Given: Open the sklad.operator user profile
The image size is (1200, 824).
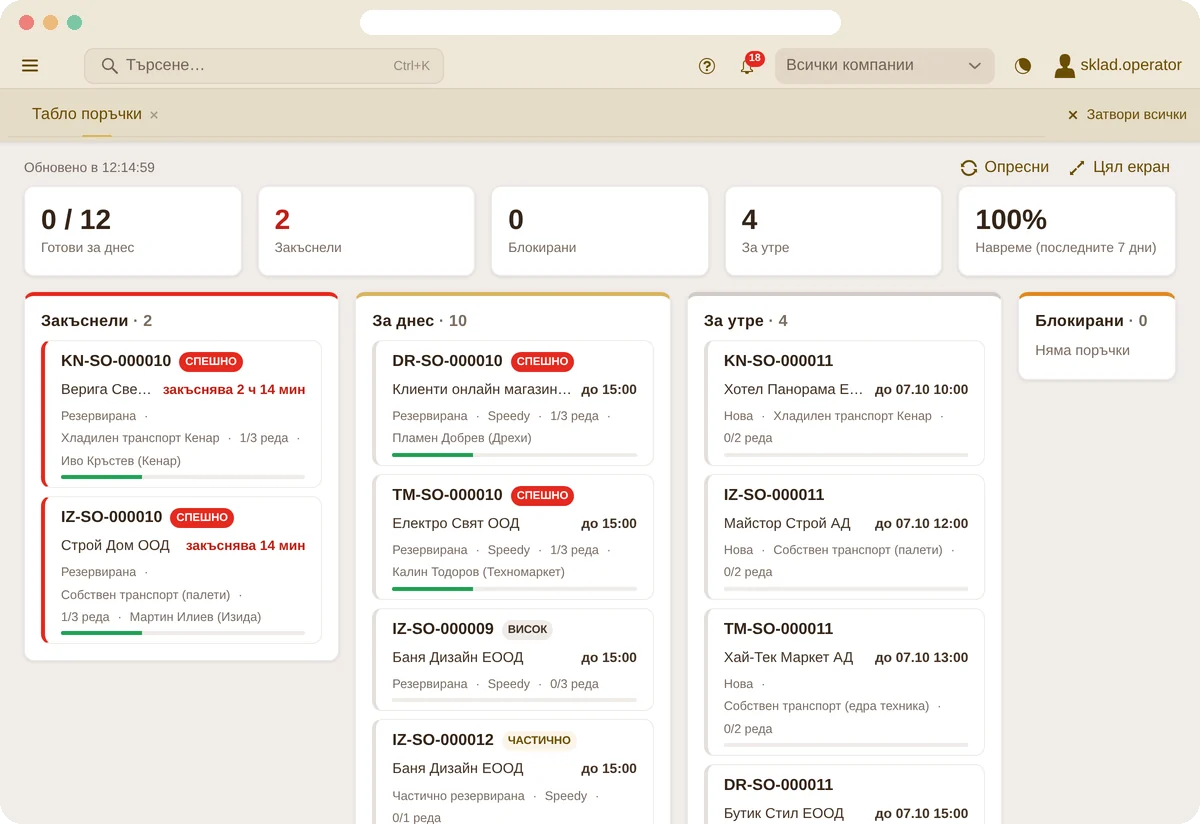Looking at the screenshot, I should 1118,65.
